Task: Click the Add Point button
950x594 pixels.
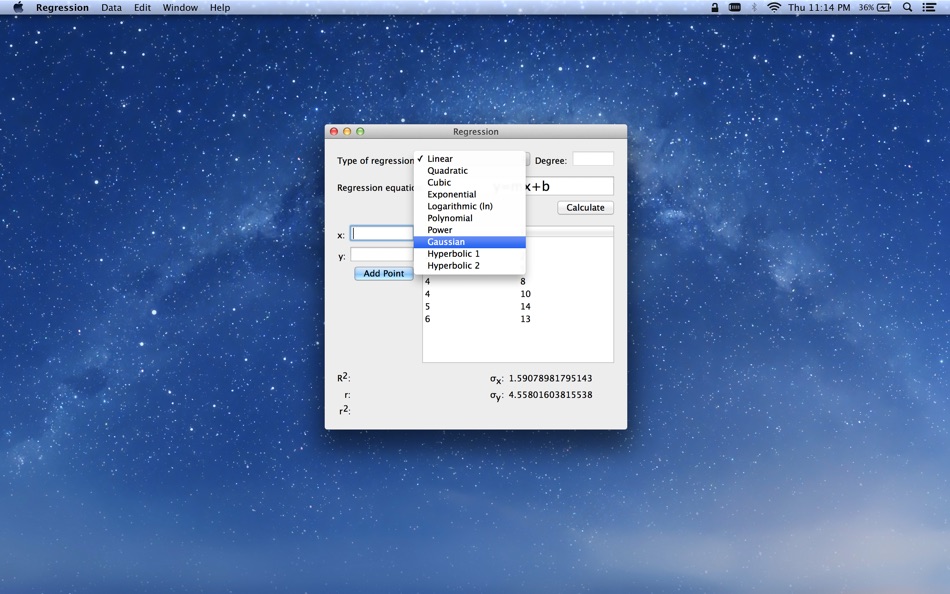Action: pyautogui.click(x=384, y=273)
